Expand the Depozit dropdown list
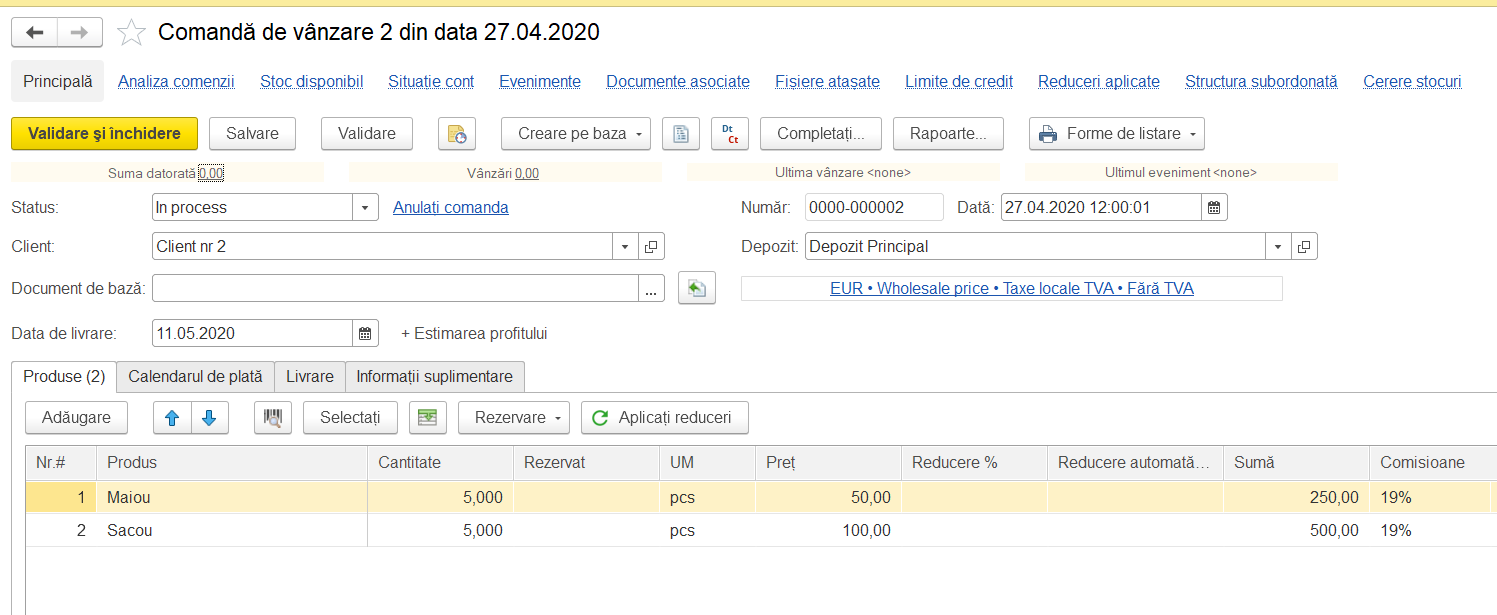 tap(1279, 246)
